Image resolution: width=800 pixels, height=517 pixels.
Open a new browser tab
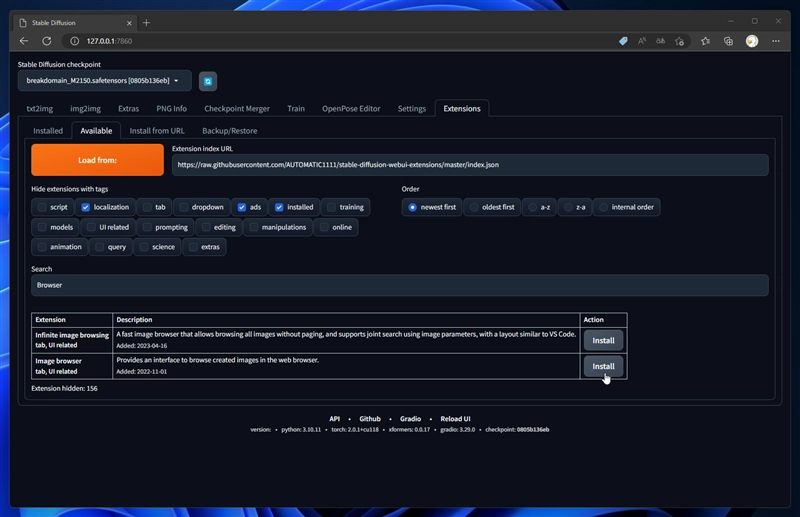click(146, 22)
